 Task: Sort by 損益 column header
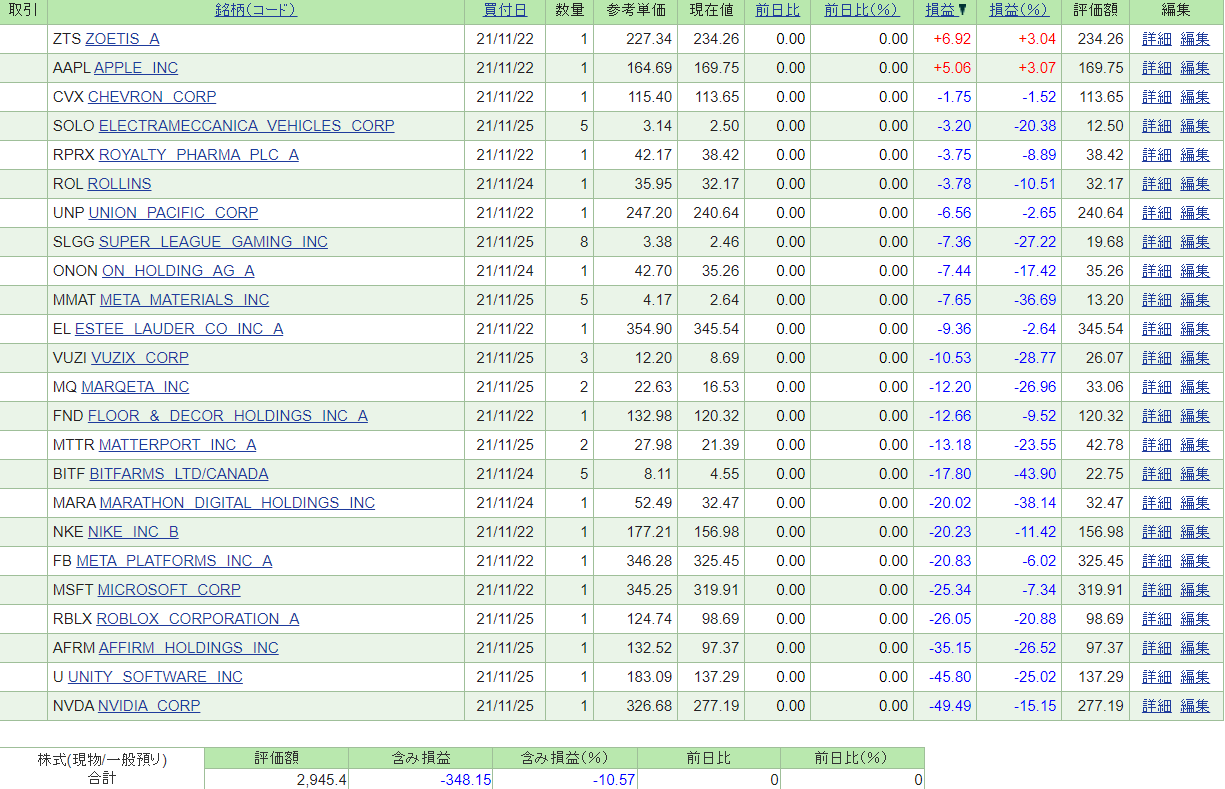pyautogui.click(x=945, y=10)
